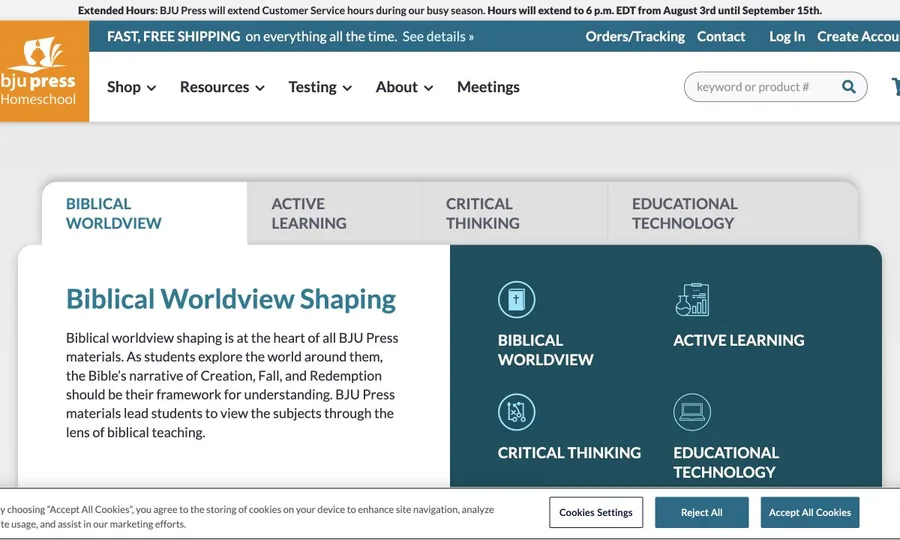Click EDUCATIONAL TECHNOLOGY label in dark panel
Image resolution: width=900 pixels, height=540 pixels.
(726, 463)
